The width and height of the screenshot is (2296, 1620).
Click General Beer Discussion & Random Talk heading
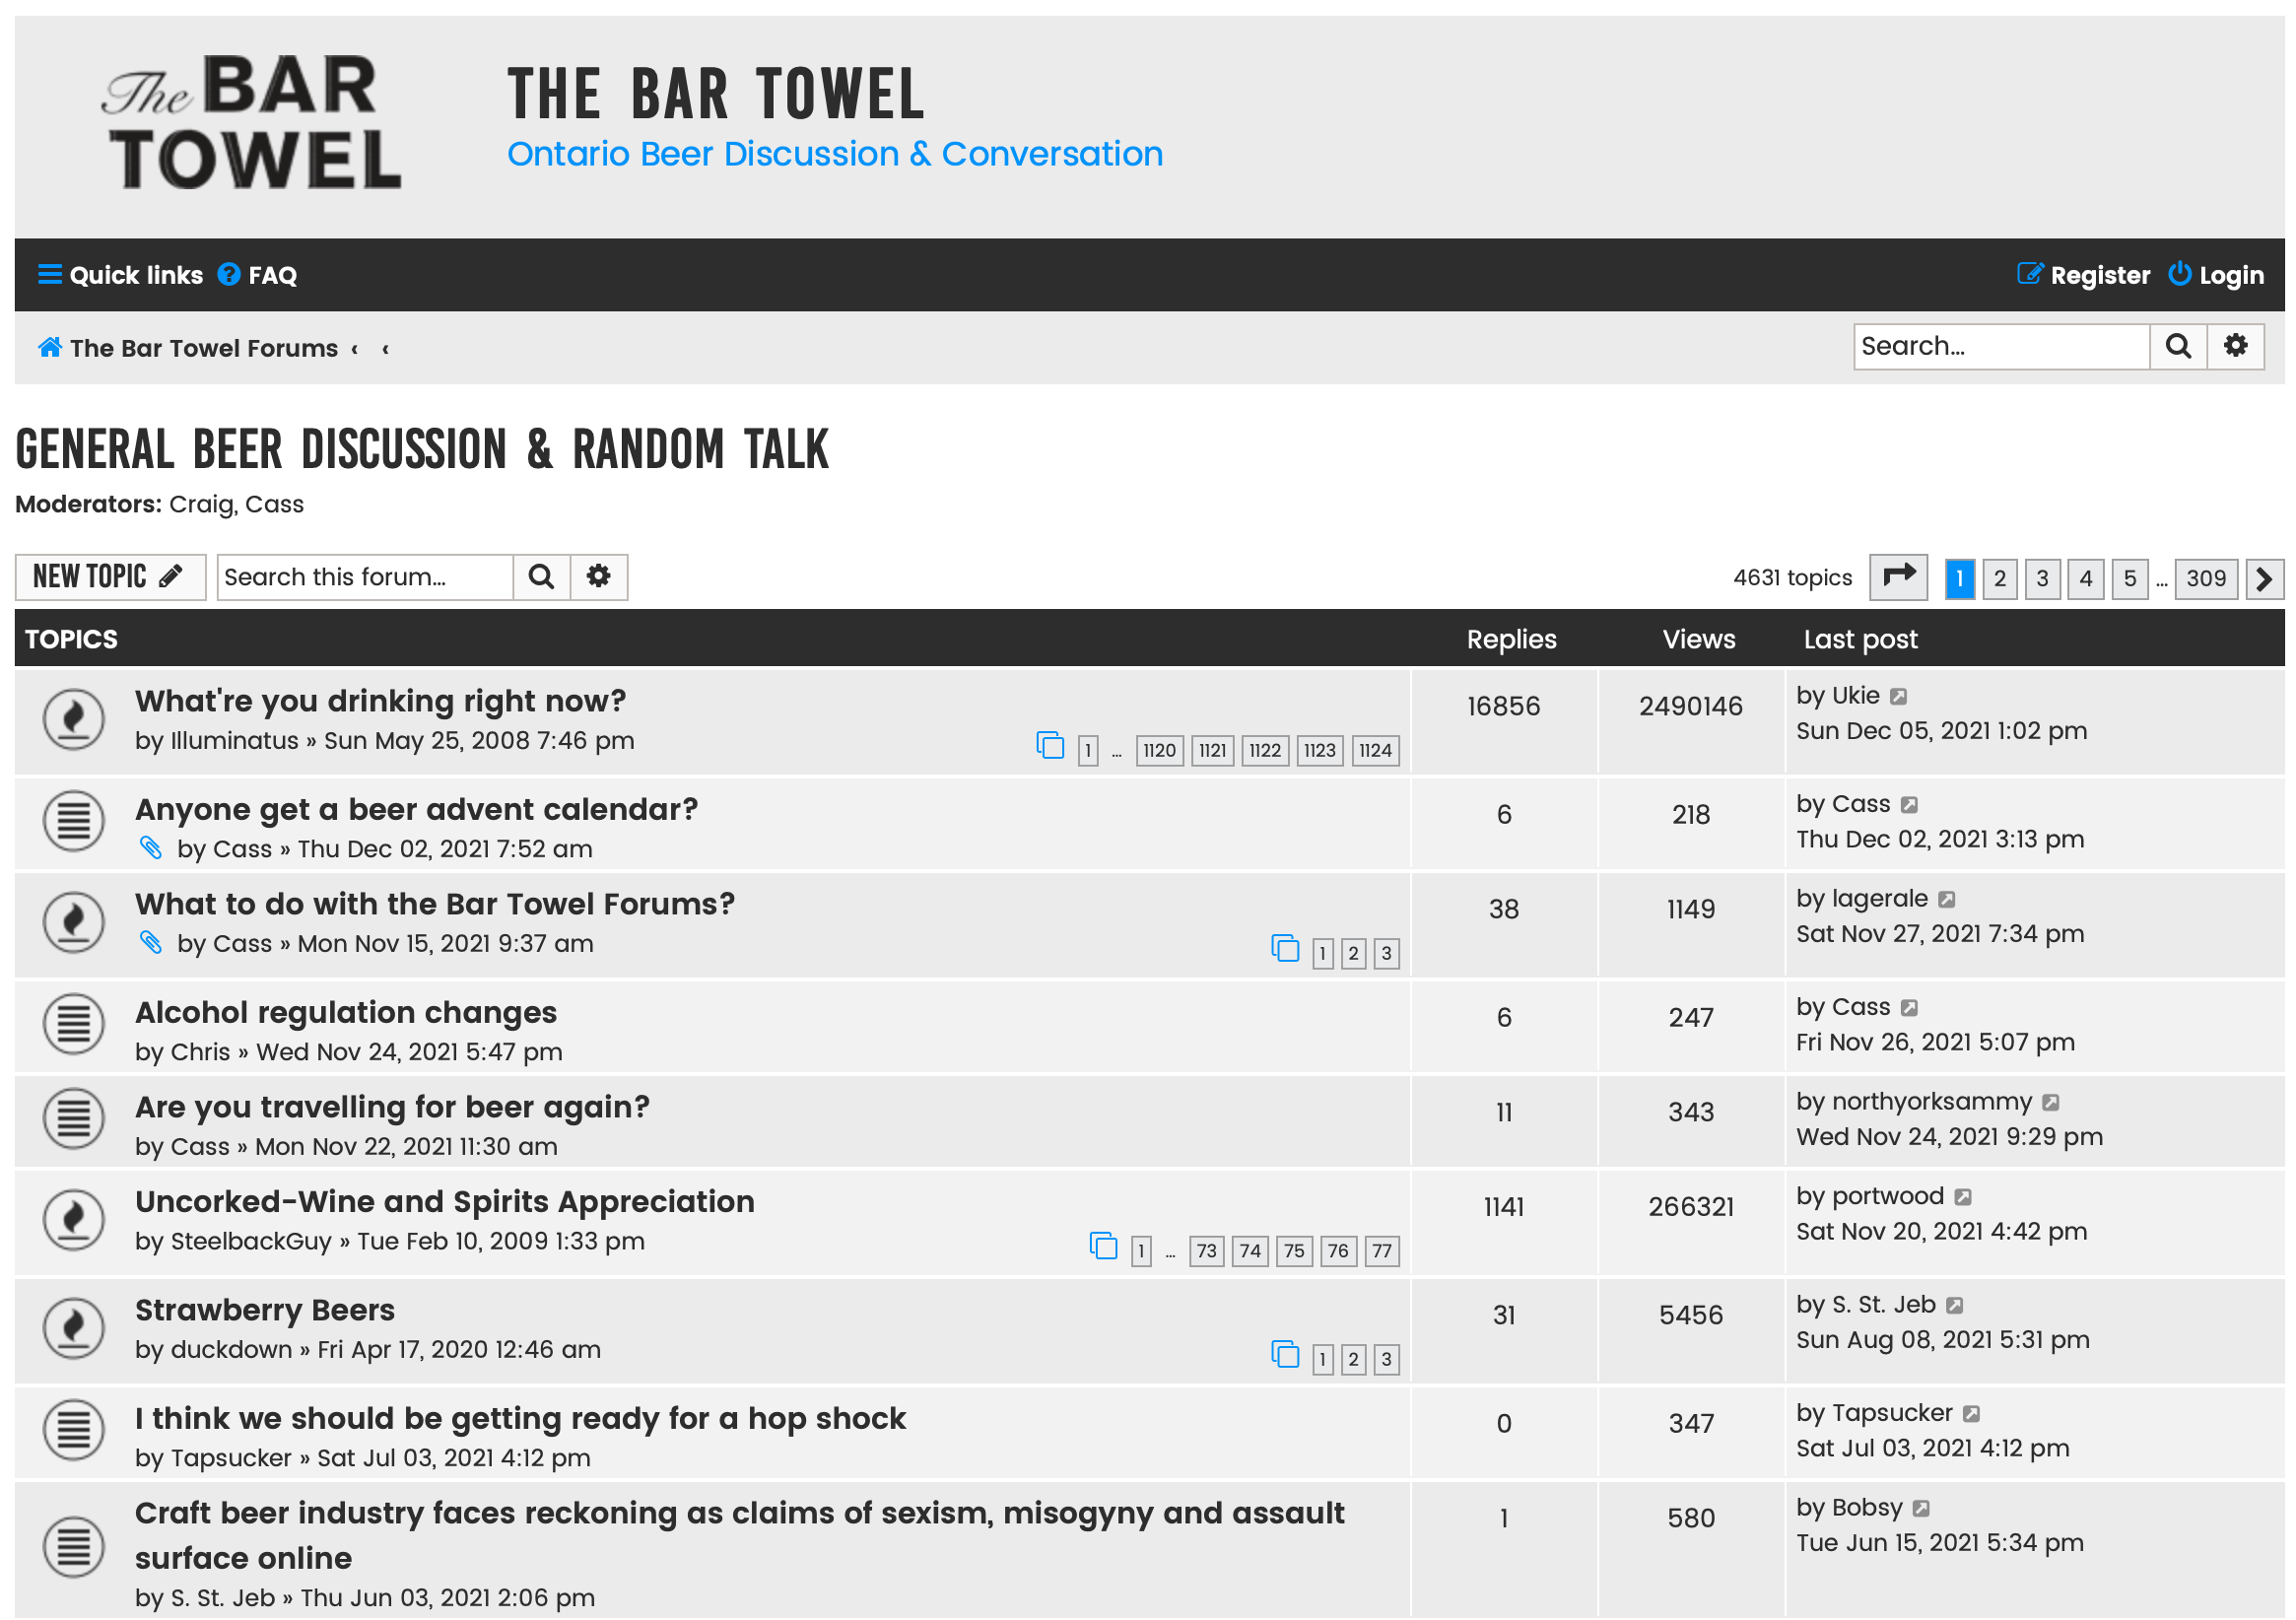(x=422, y=449)
